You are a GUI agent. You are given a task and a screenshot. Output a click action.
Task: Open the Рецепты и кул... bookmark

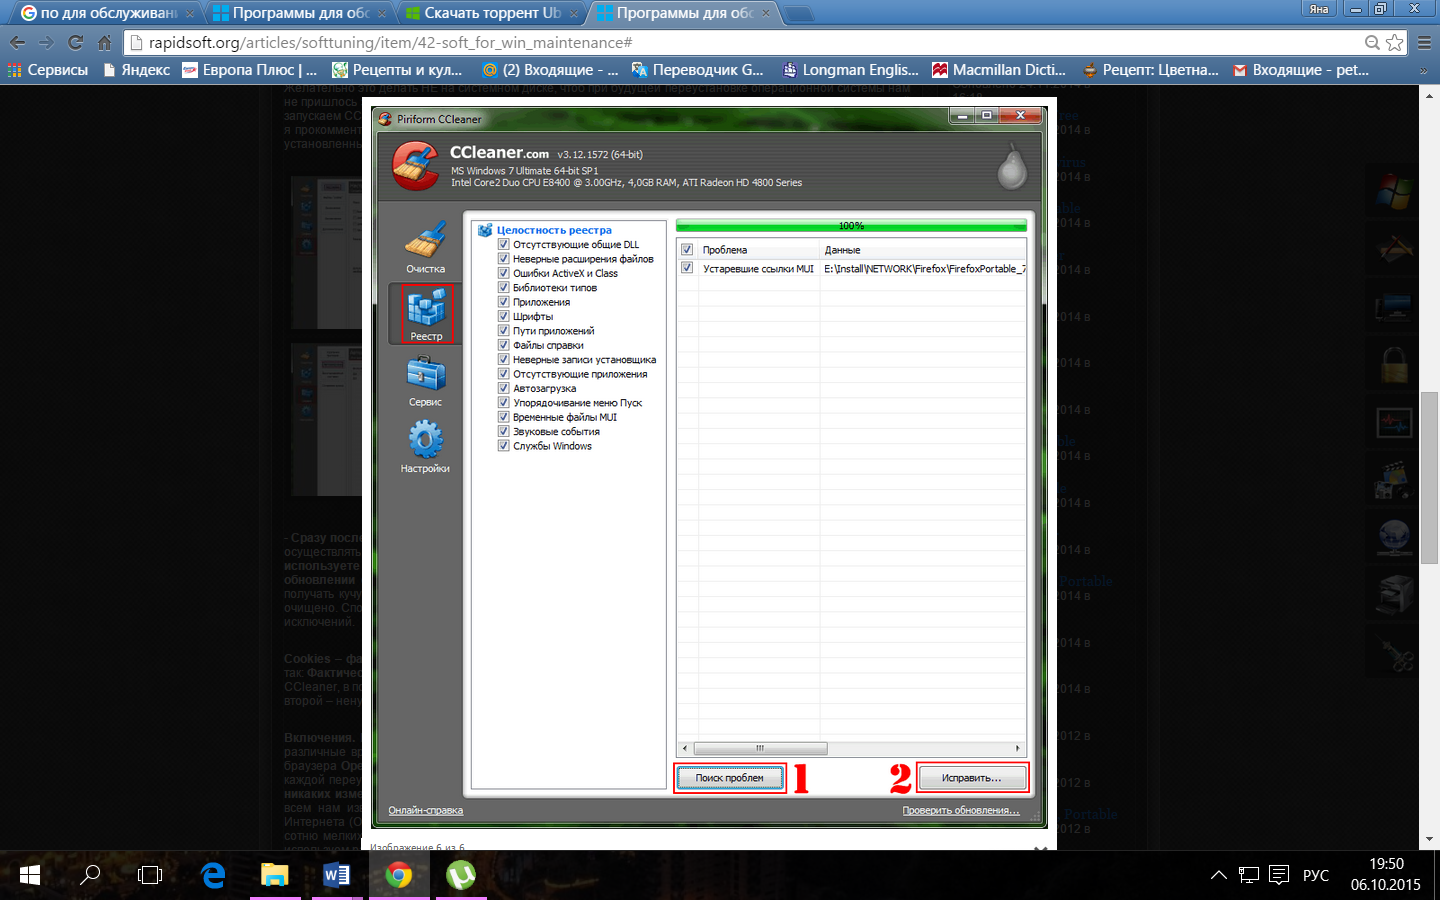click(x=397, y=70)
